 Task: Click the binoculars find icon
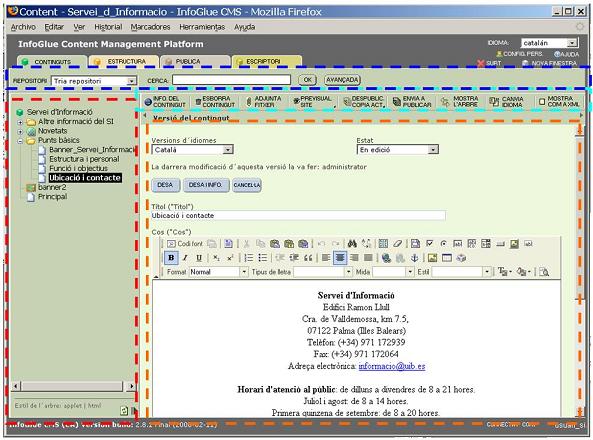coord(352,244)
